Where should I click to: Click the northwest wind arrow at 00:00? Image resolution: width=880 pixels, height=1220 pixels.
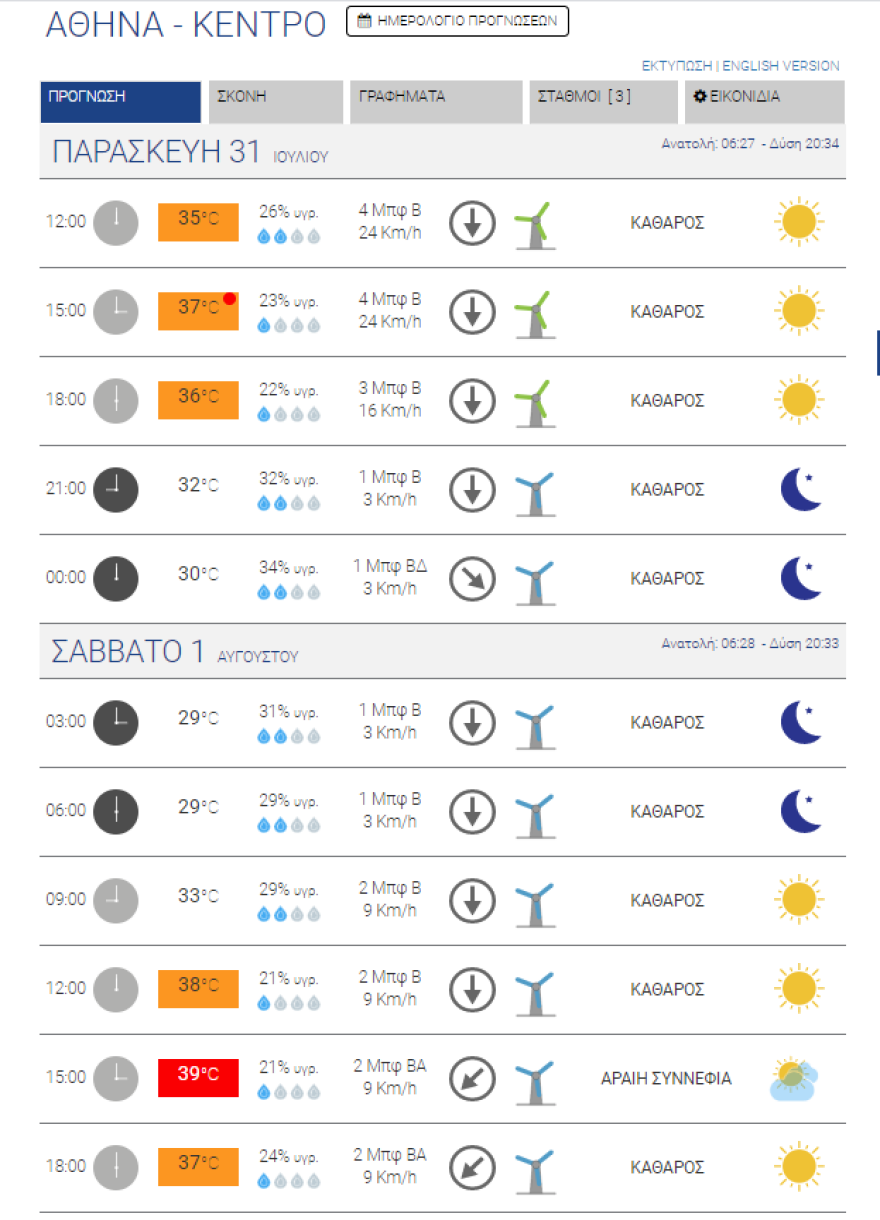pyautogui.click(x=472, y=579)
